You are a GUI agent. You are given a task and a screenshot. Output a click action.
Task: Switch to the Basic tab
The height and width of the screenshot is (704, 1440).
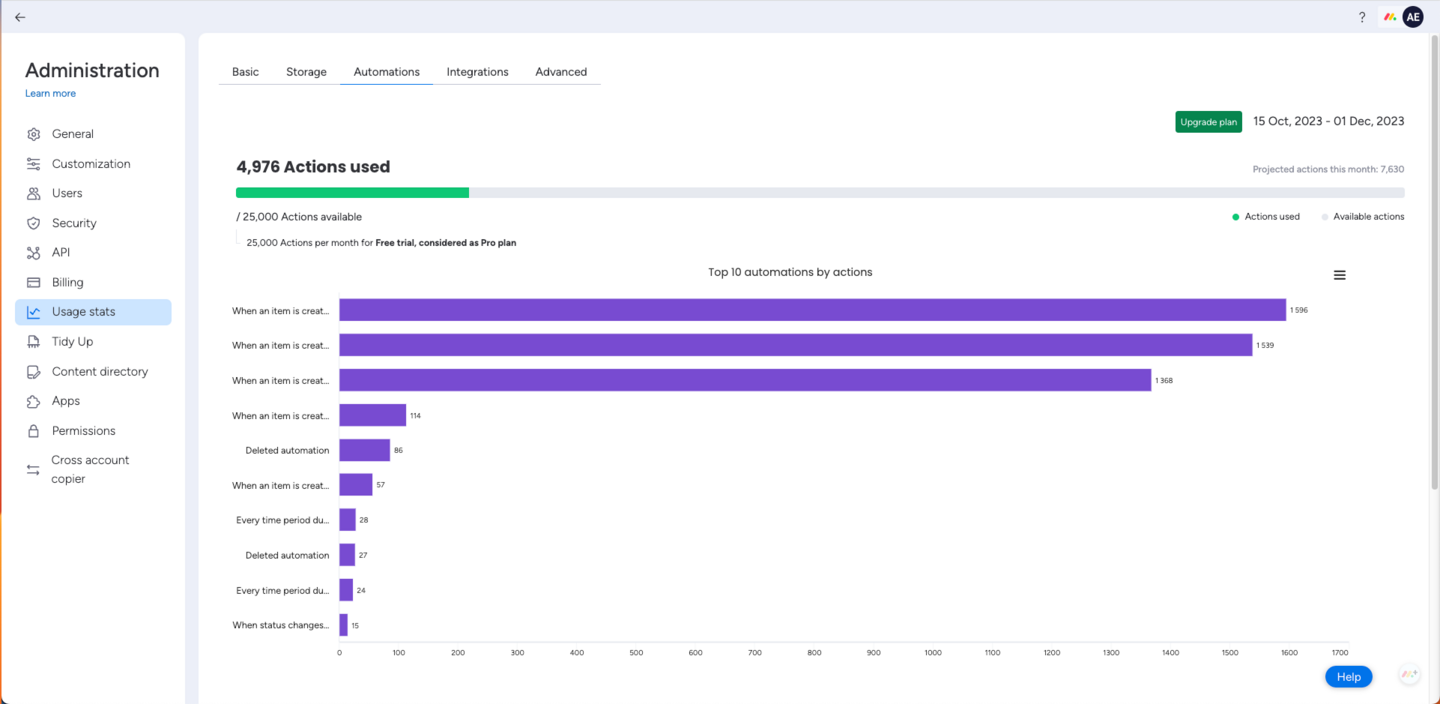pos(245,72)
